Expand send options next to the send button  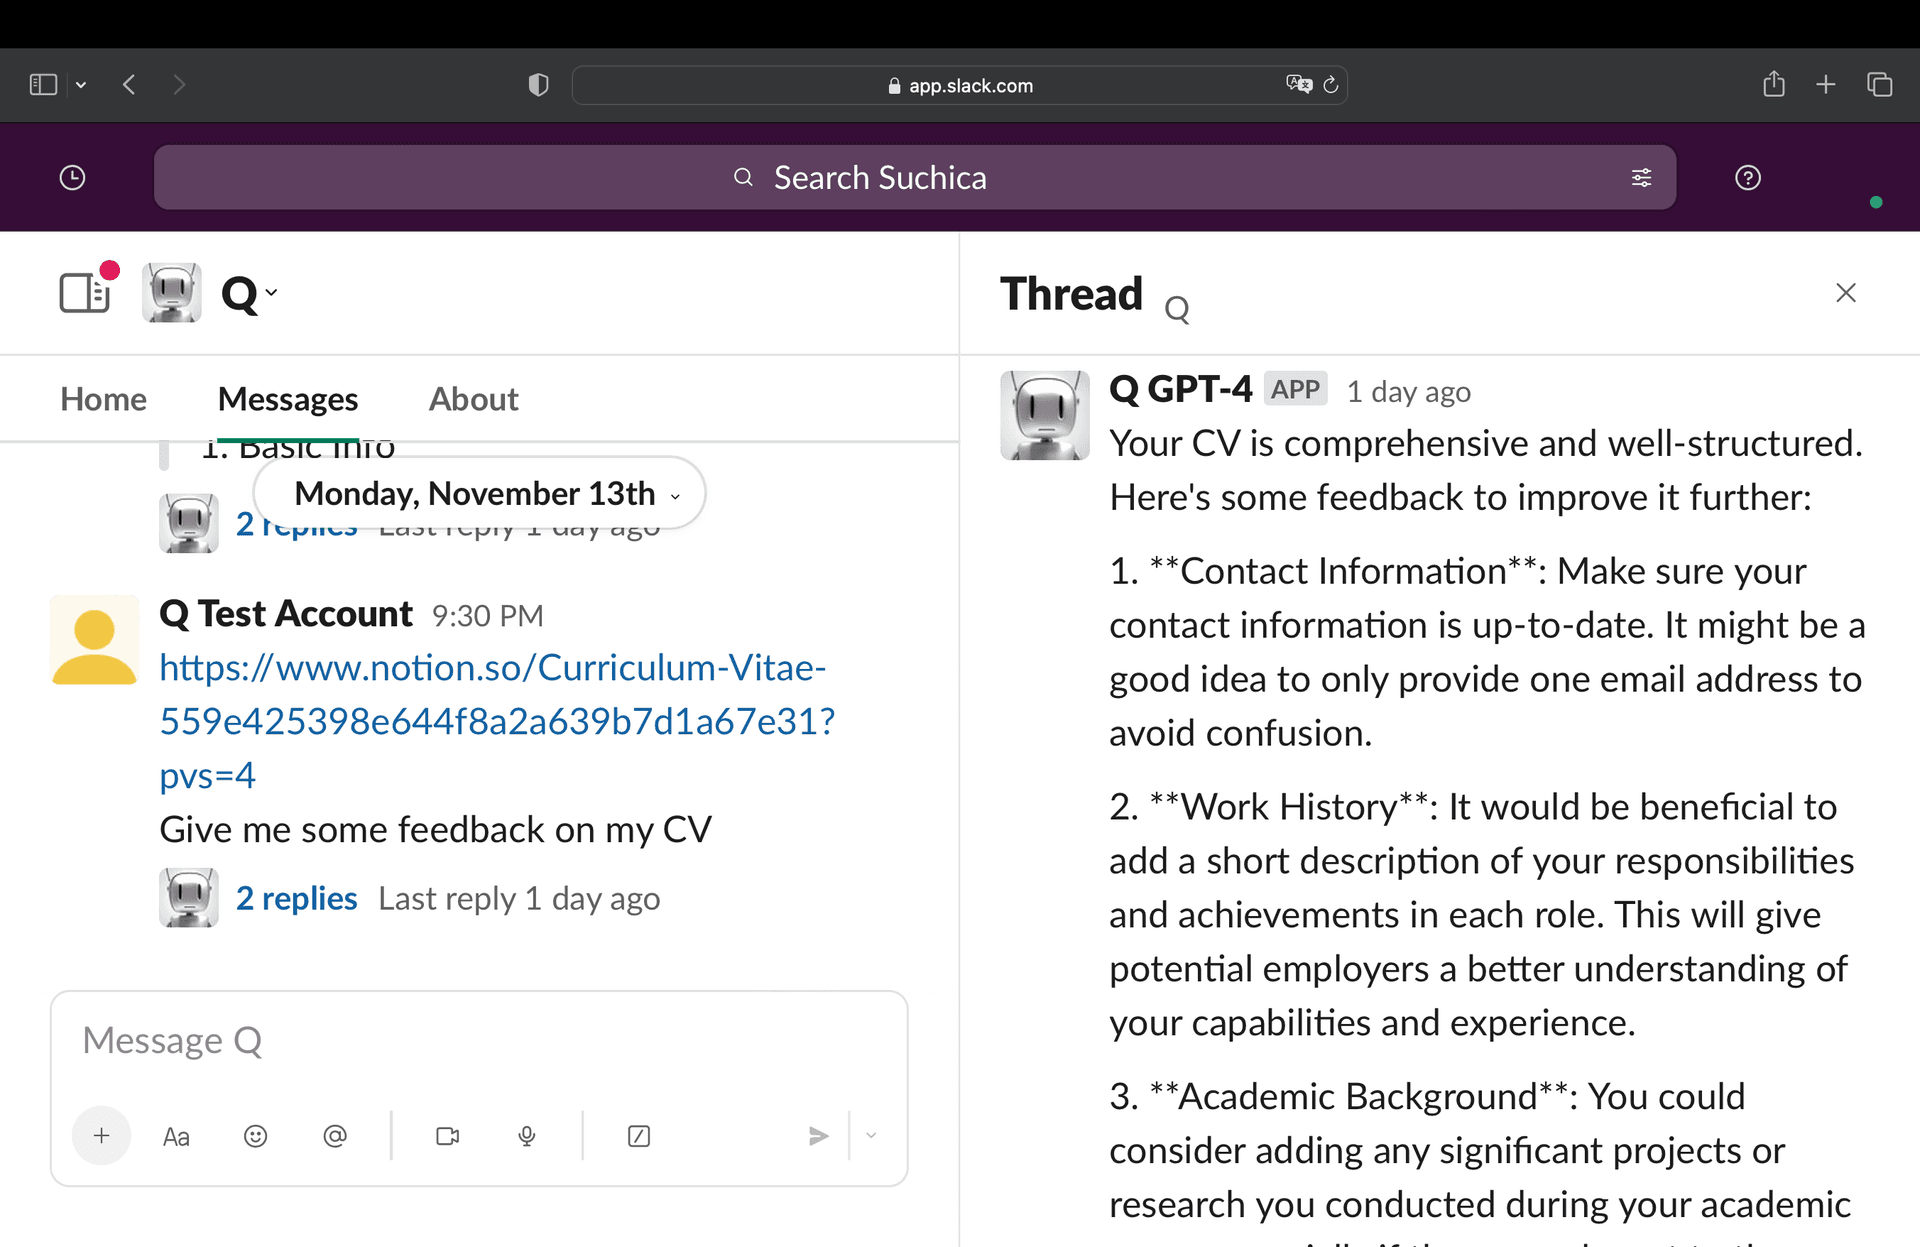(871, 1135)
